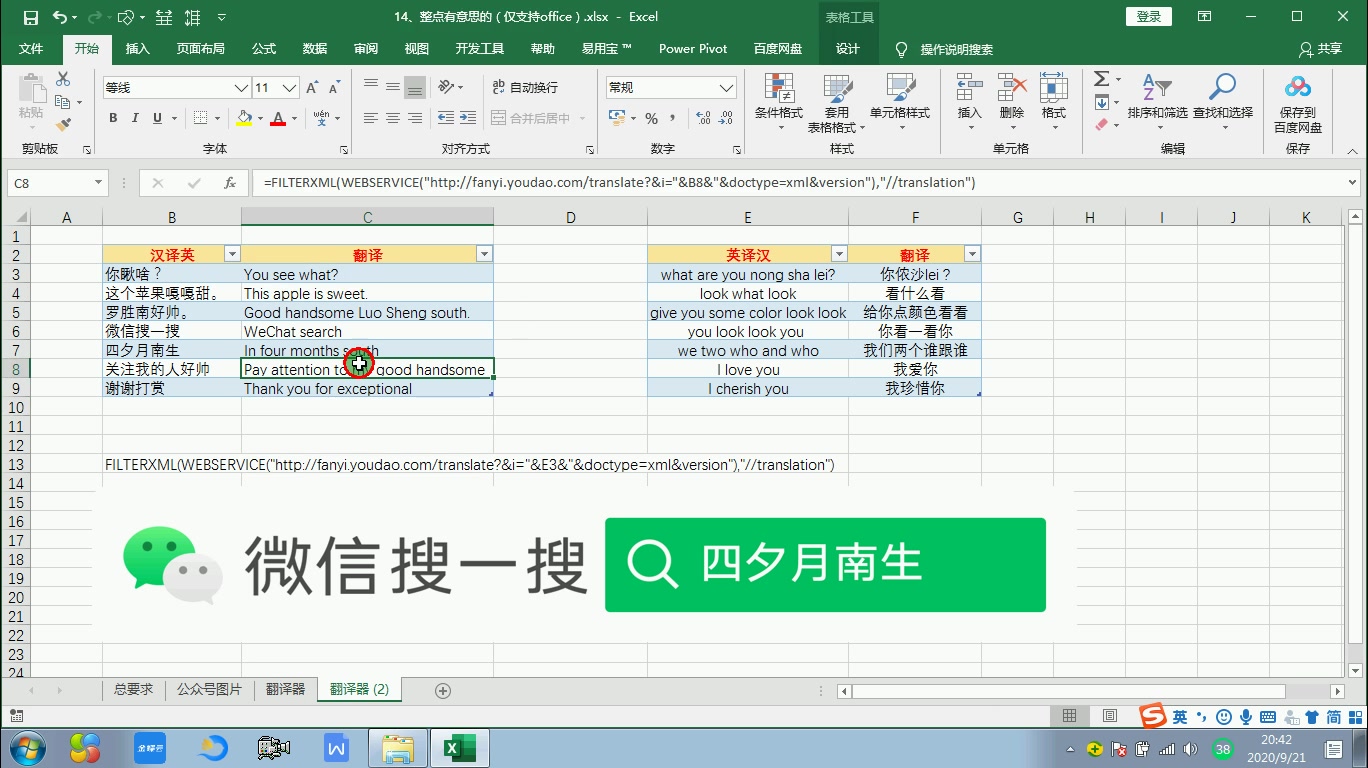Click the Cut scissors icon
This screenshot has width=1368, height=768.
coord(63,80)
